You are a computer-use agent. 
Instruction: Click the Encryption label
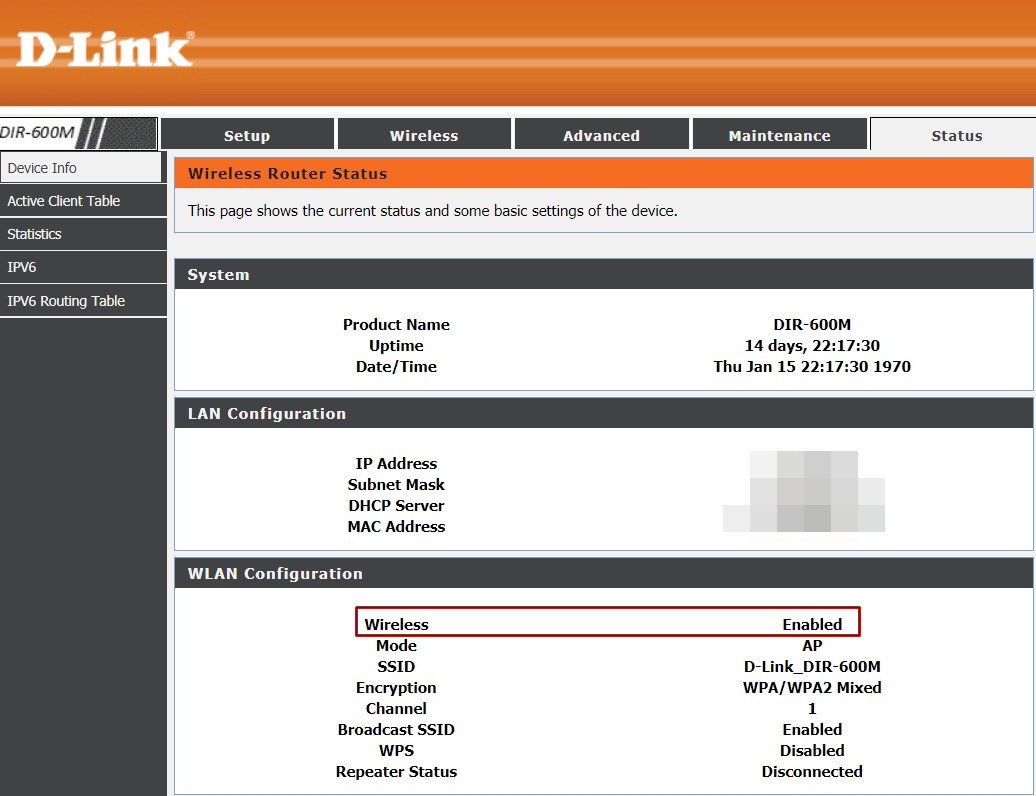click(396, 688)
